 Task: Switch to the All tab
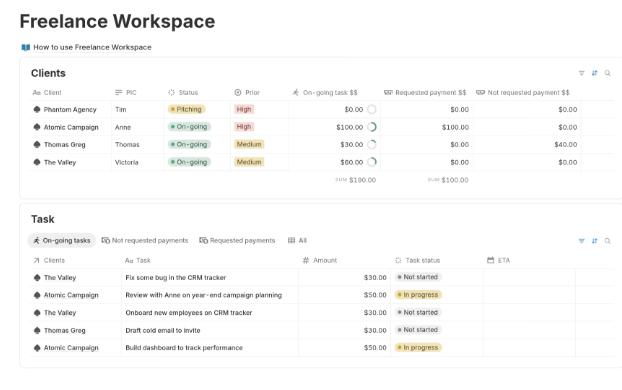297,240
